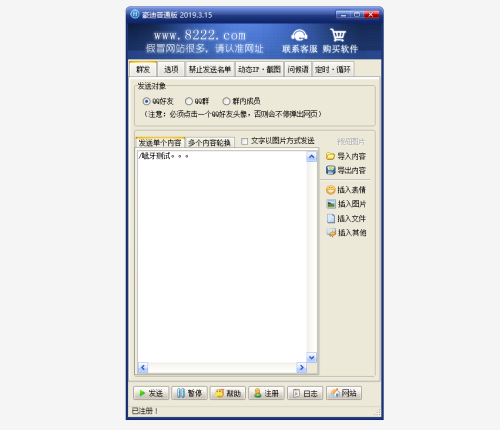
Task: Click the 预览图片 preview label
Action: (351, 142)
